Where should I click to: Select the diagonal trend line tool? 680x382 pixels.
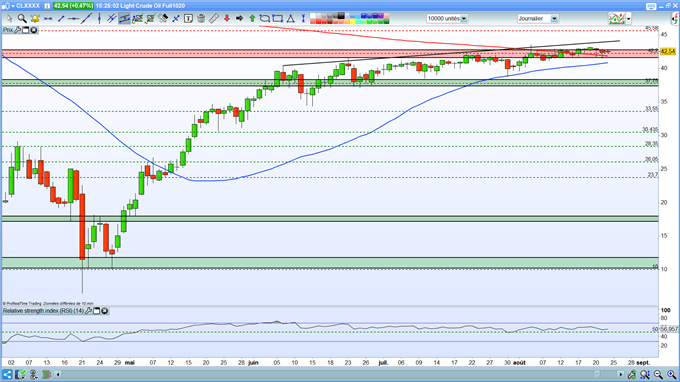[86, 19]
